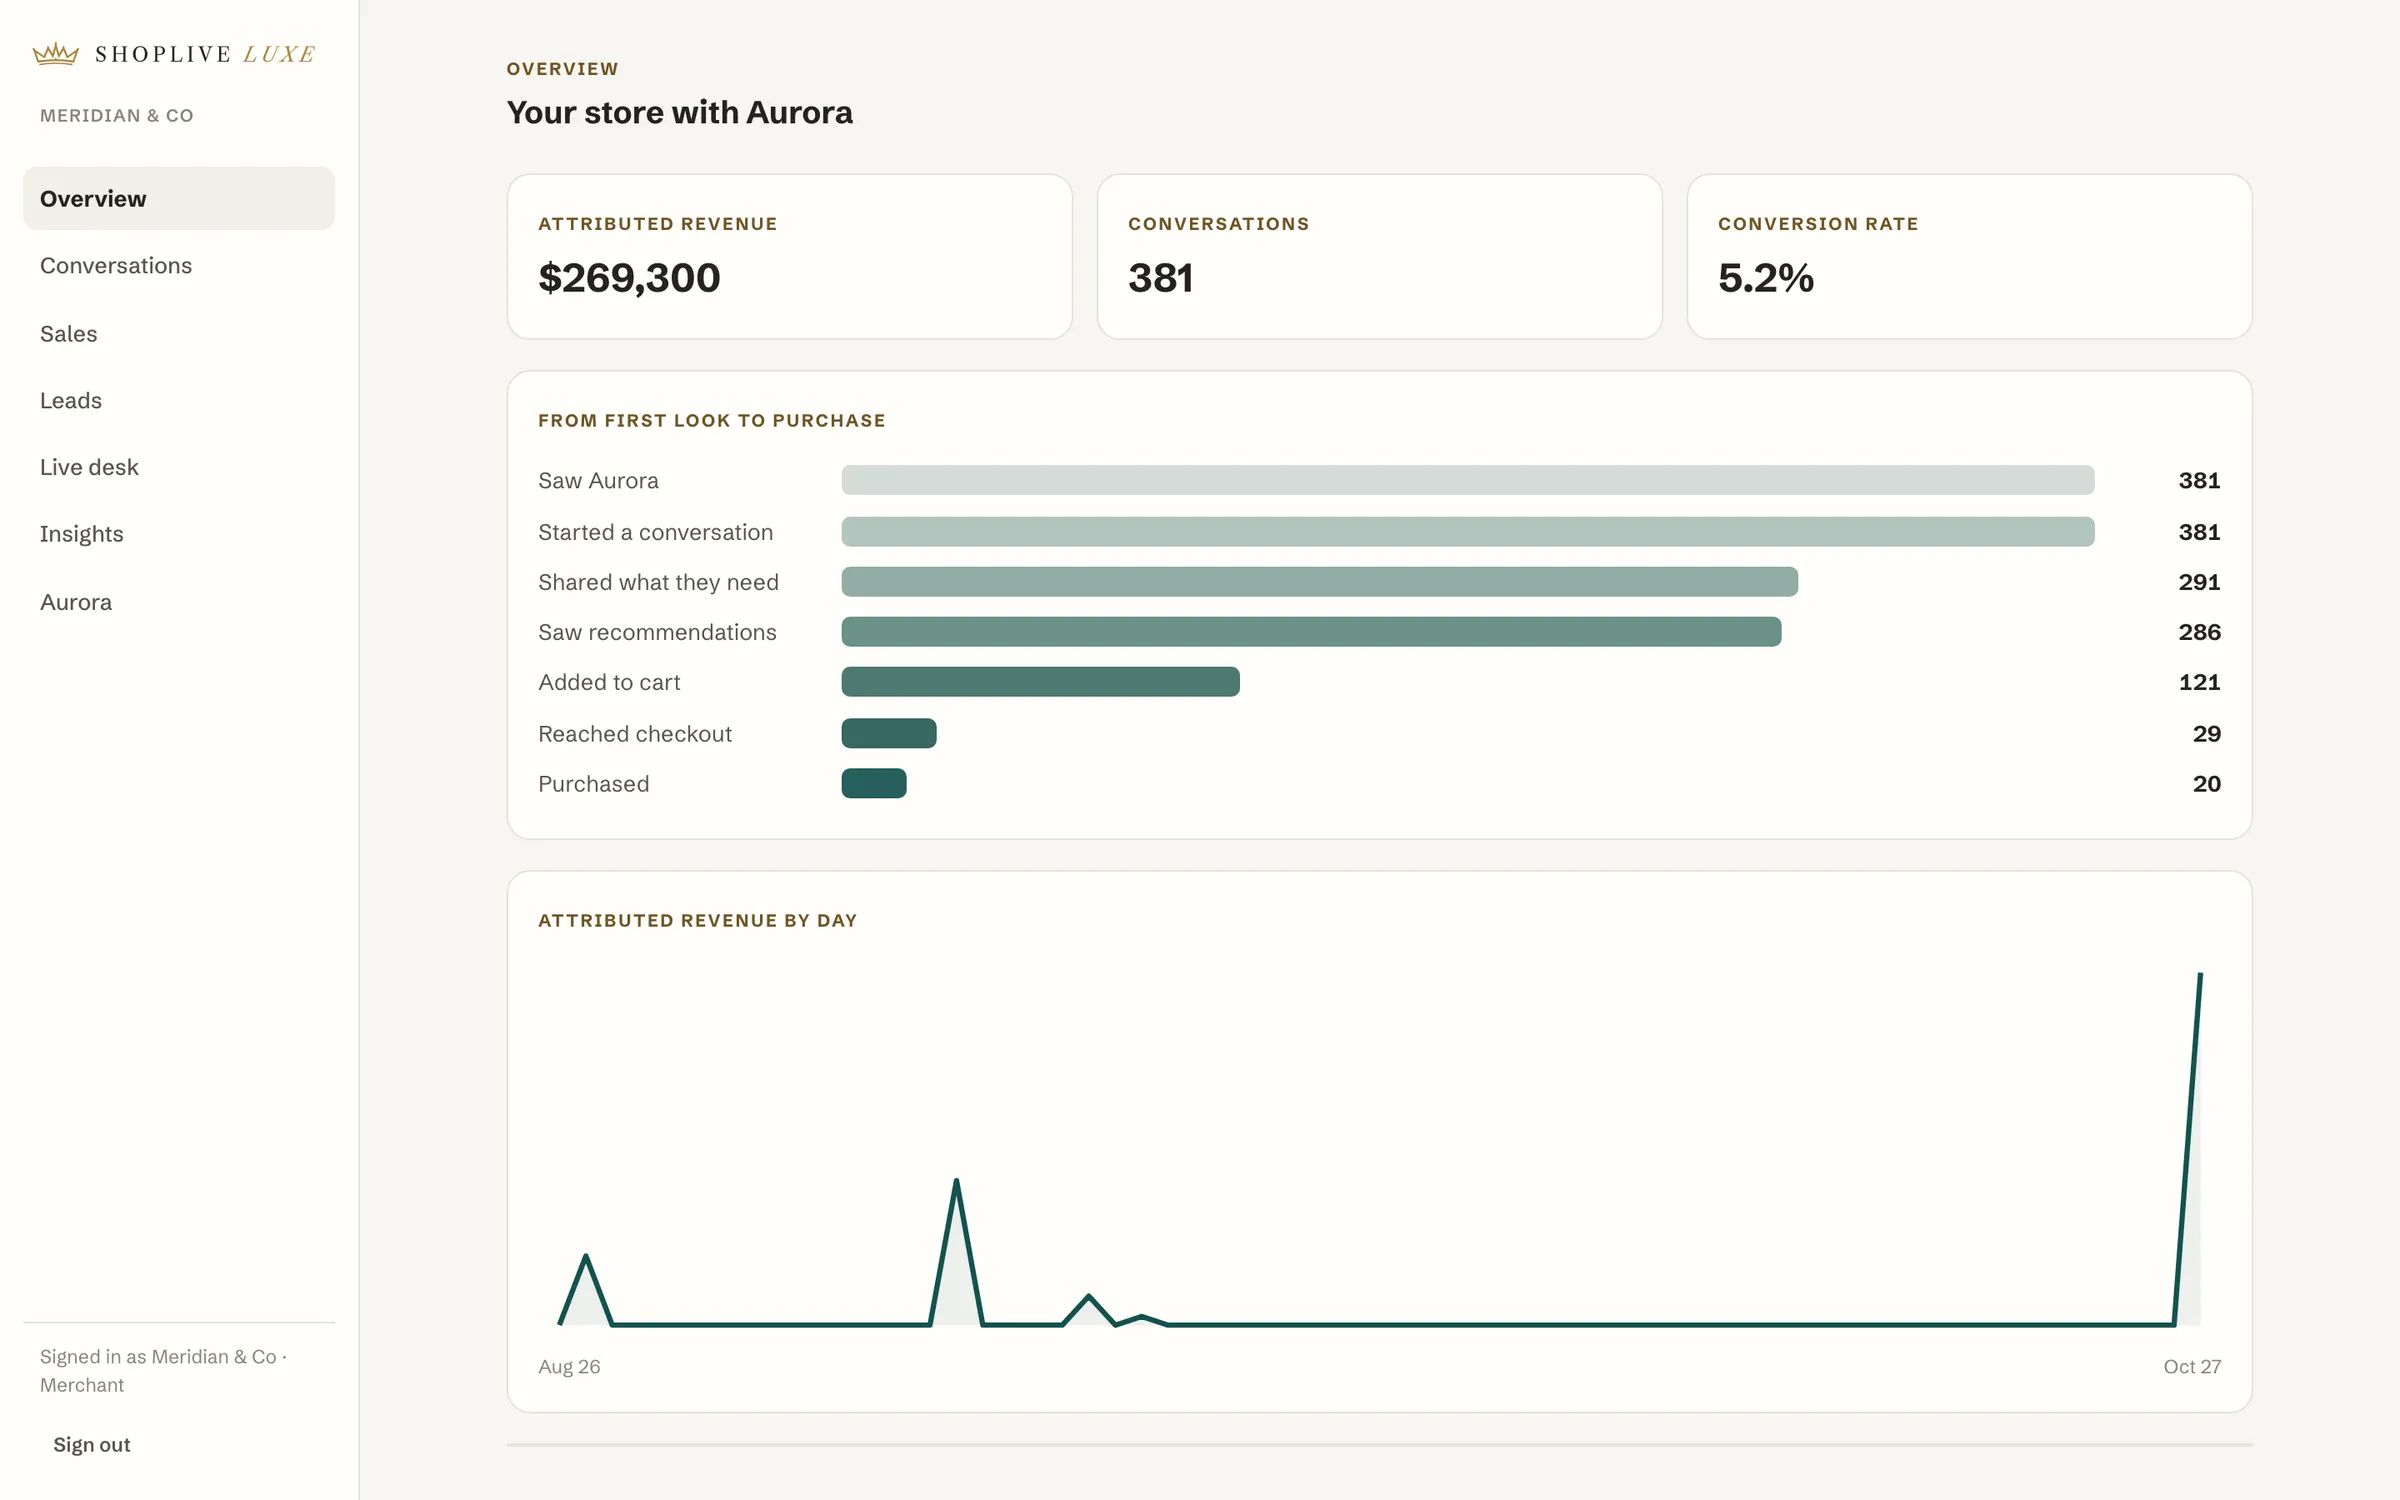Screen dimensions: 2400x1500
Task: Click the value 20 in the funnel
Action: point(2207,784)
